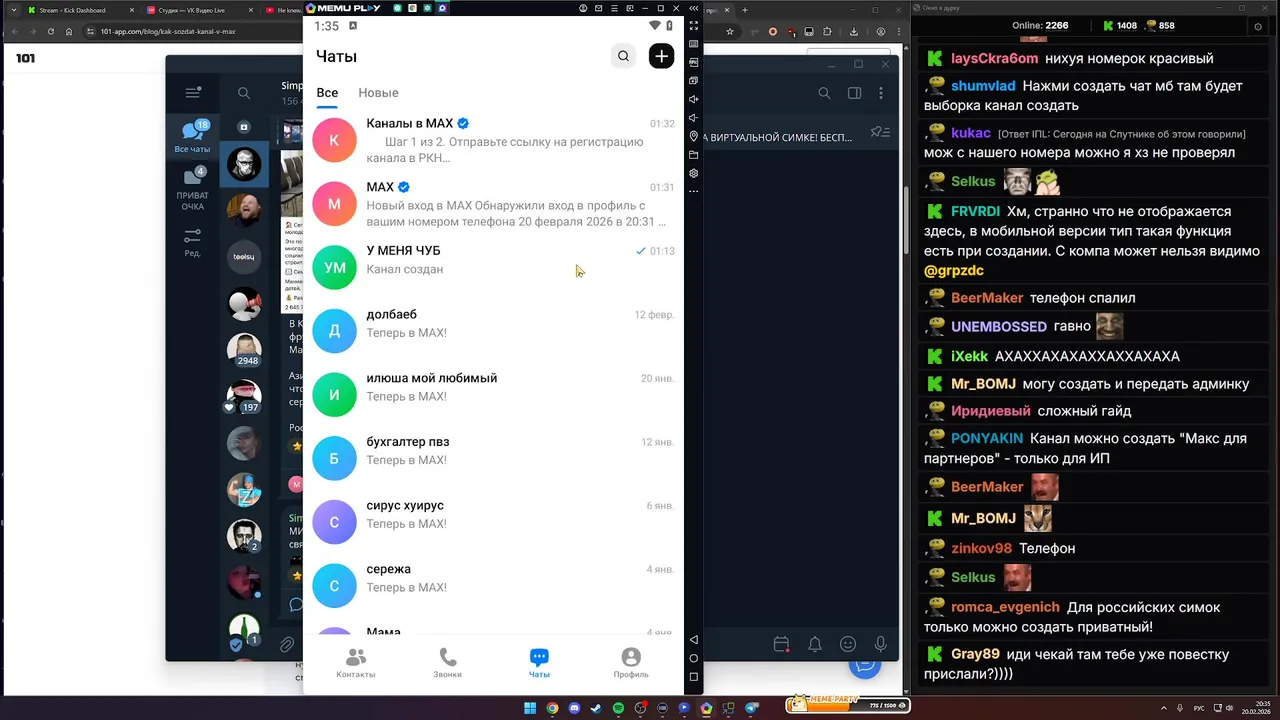Open the Звонки bottom tab

tap(447, 663)
